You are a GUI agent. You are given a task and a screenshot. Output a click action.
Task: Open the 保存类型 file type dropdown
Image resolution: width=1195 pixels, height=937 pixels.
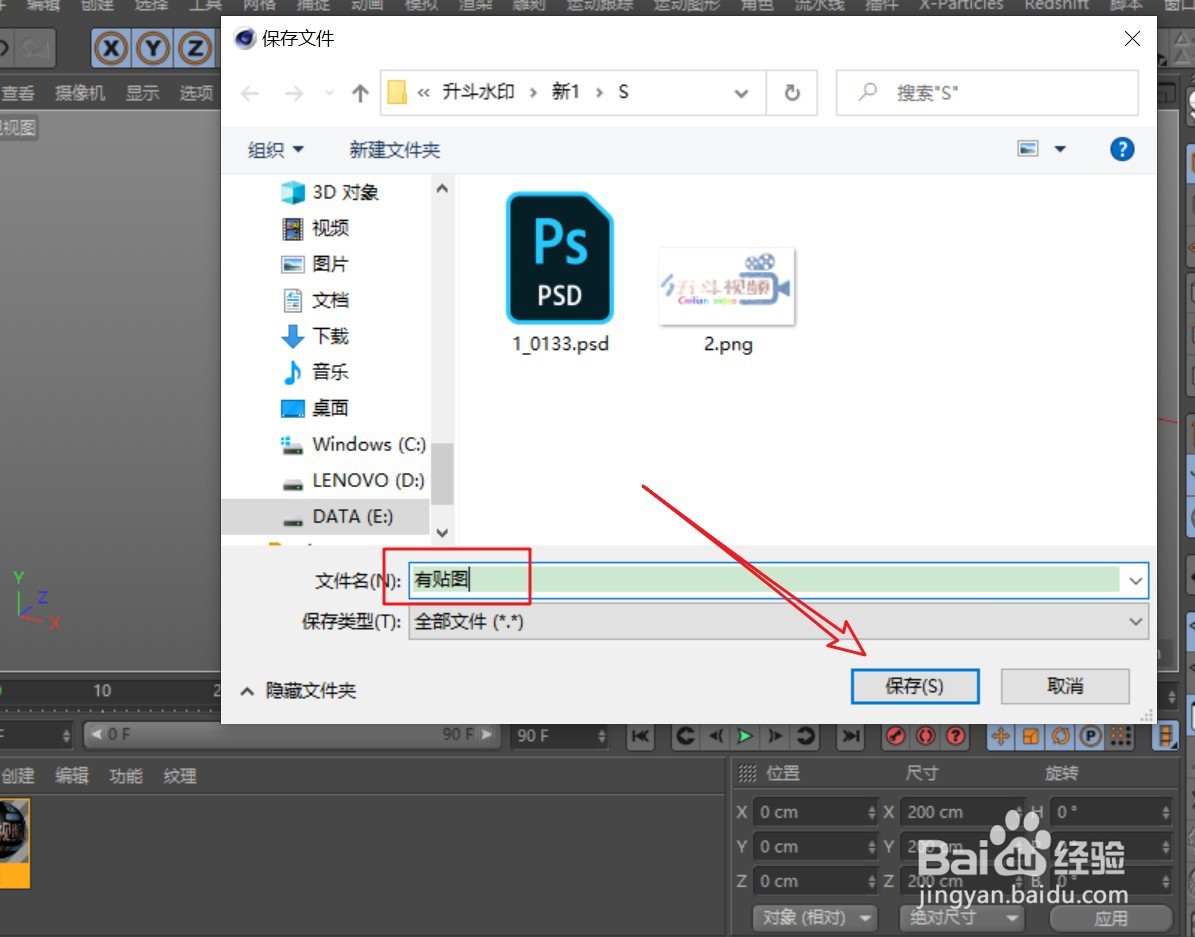pos(1134,621)
